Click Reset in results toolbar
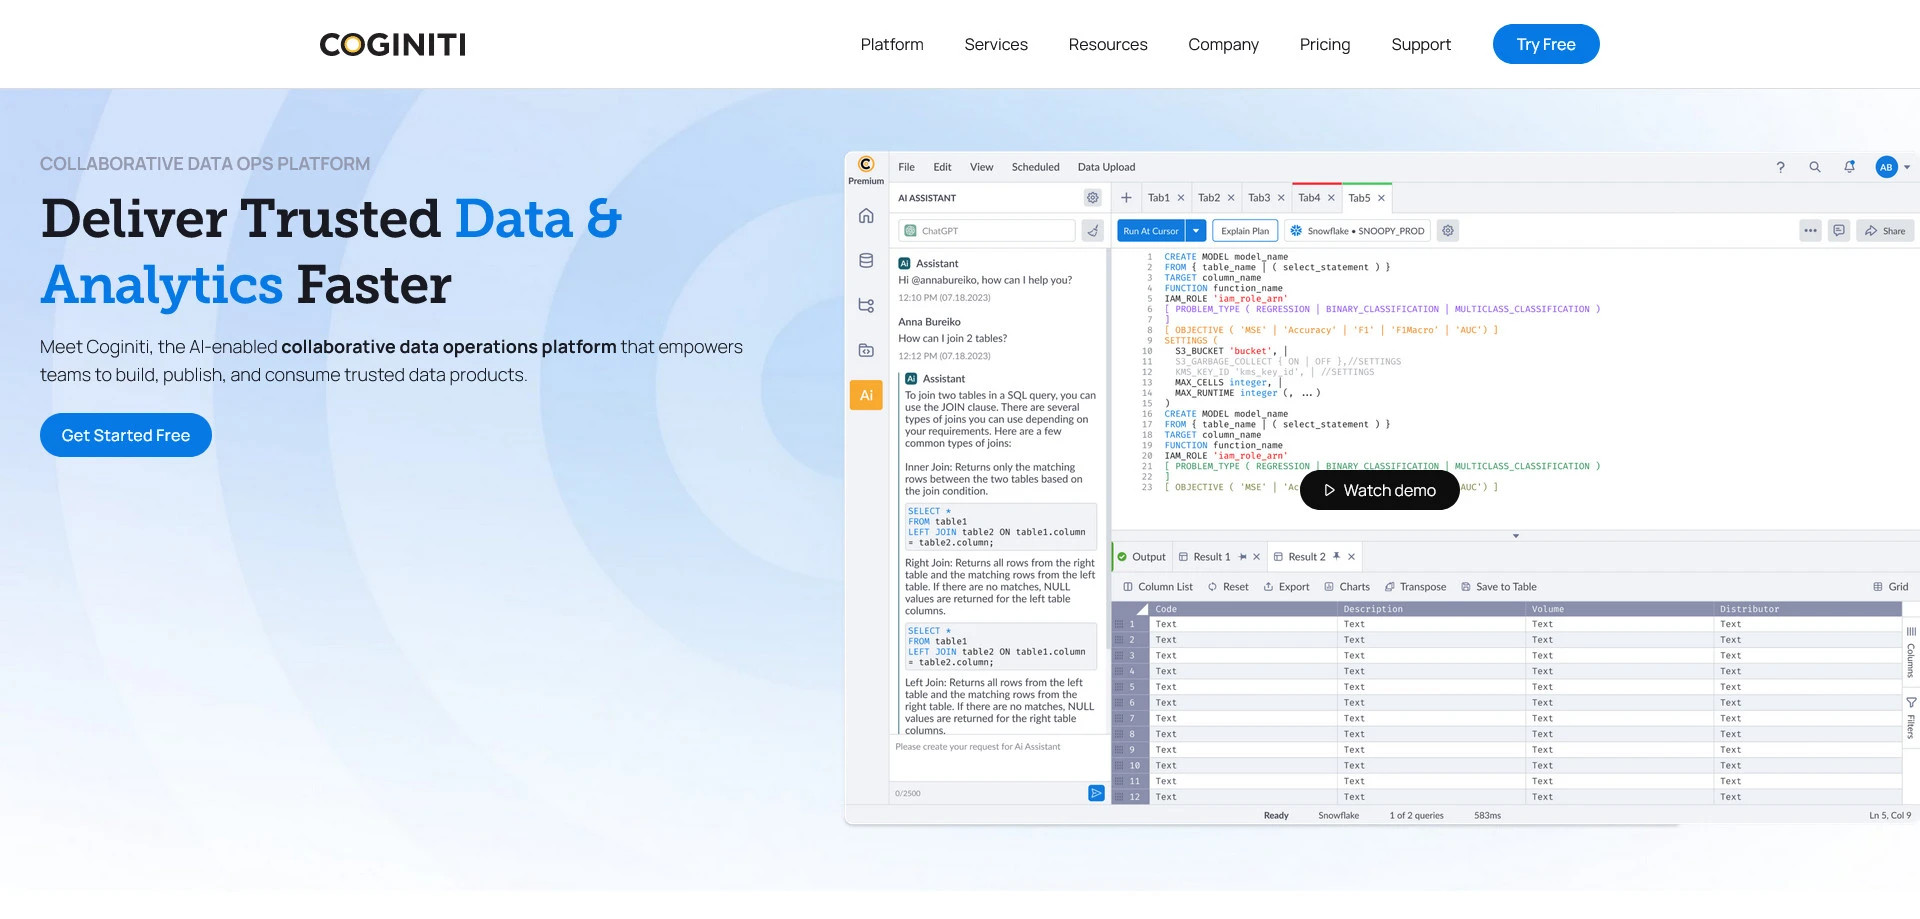 (1228, 587)
